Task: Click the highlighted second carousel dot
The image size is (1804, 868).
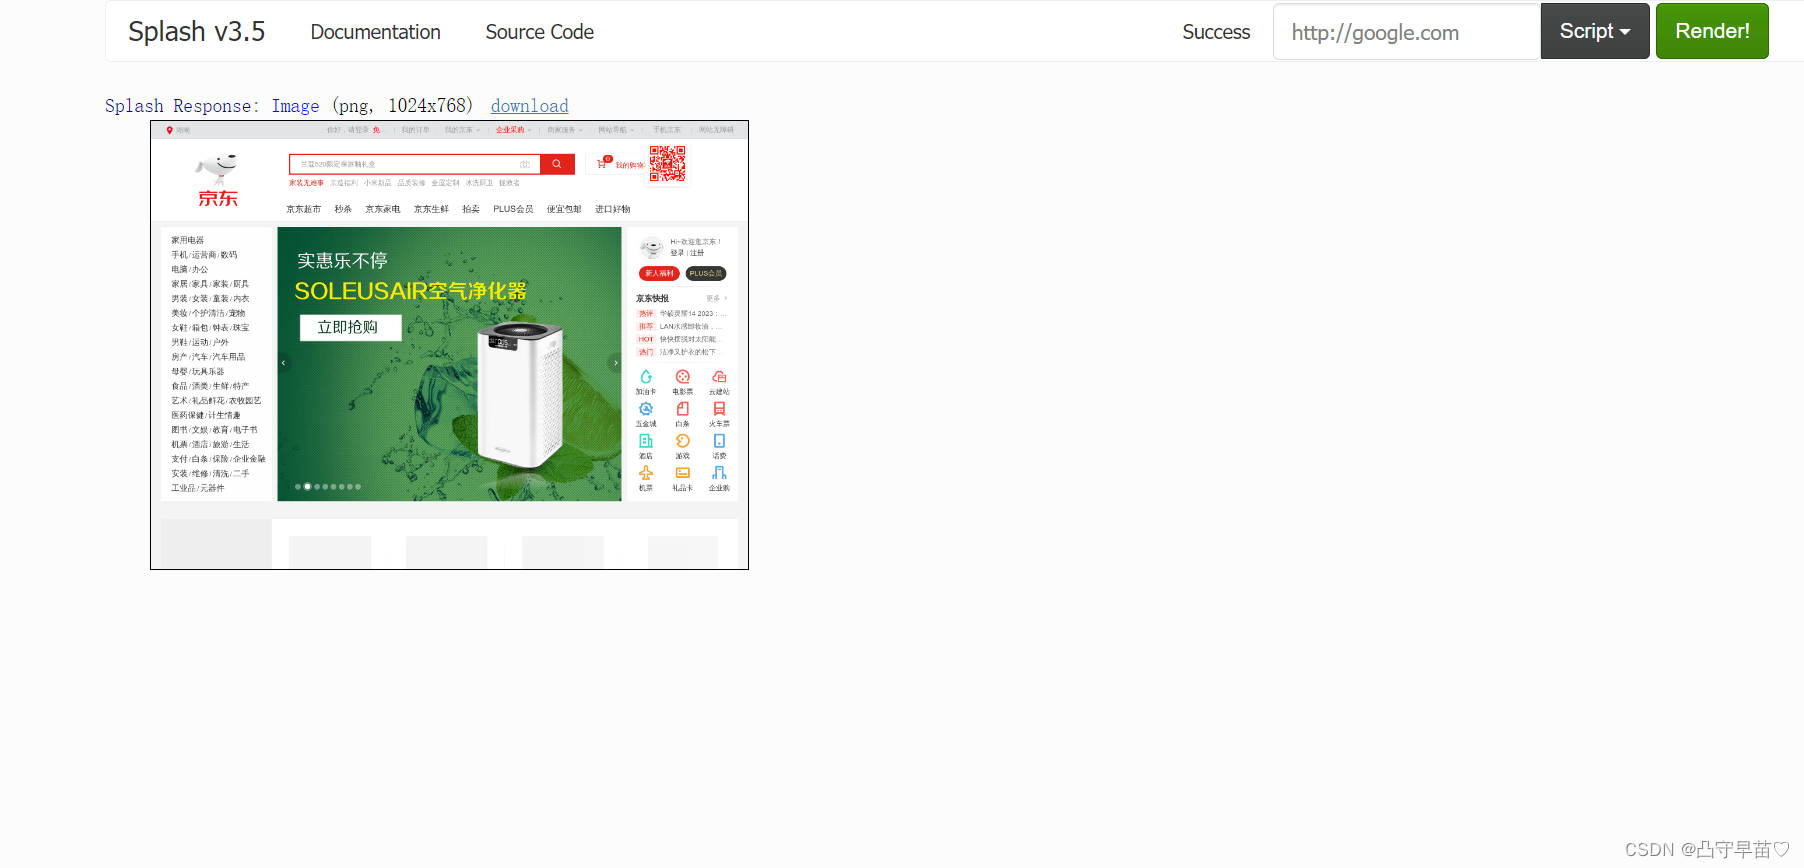Action: (307, 487)
